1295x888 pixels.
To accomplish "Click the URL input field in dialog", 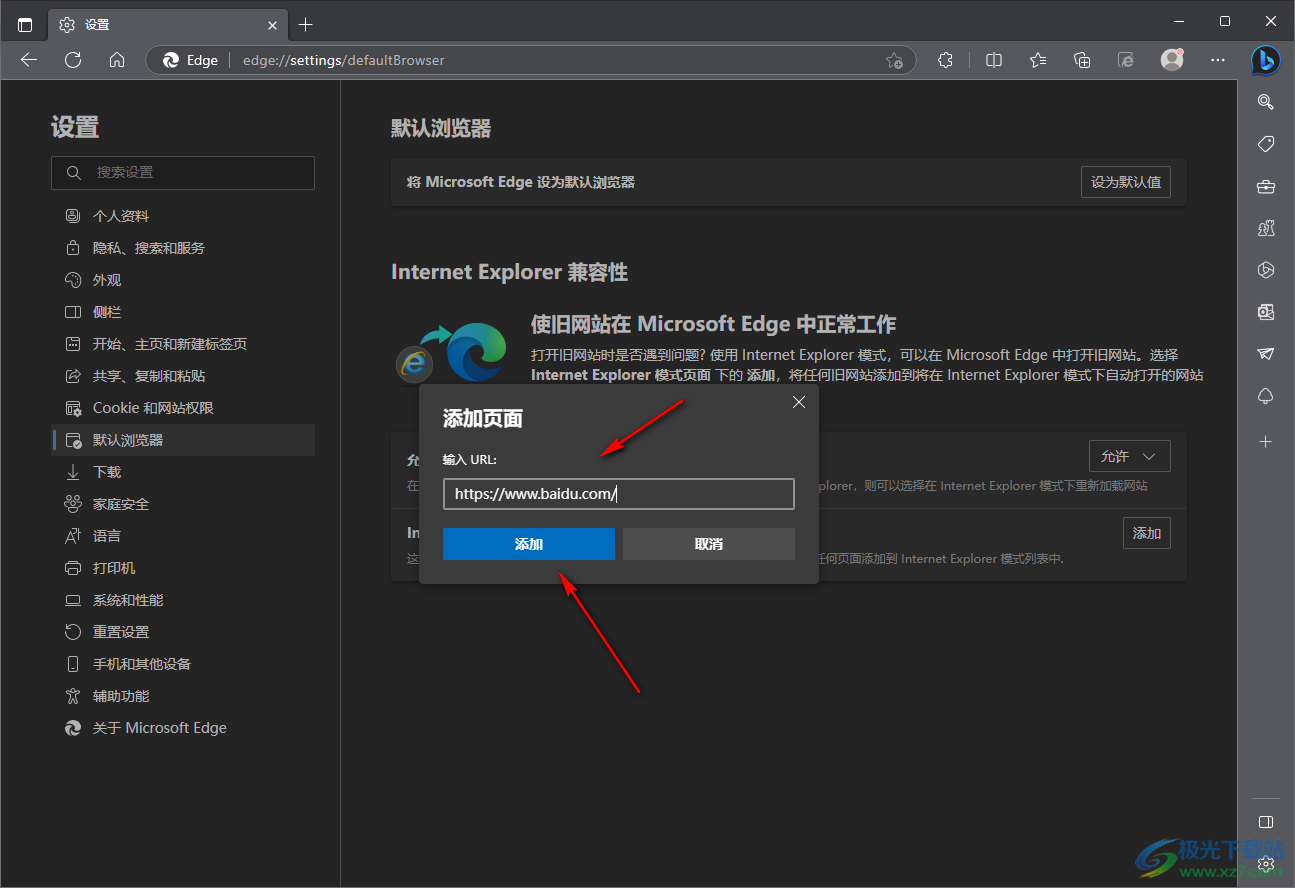I will point(619,494).
